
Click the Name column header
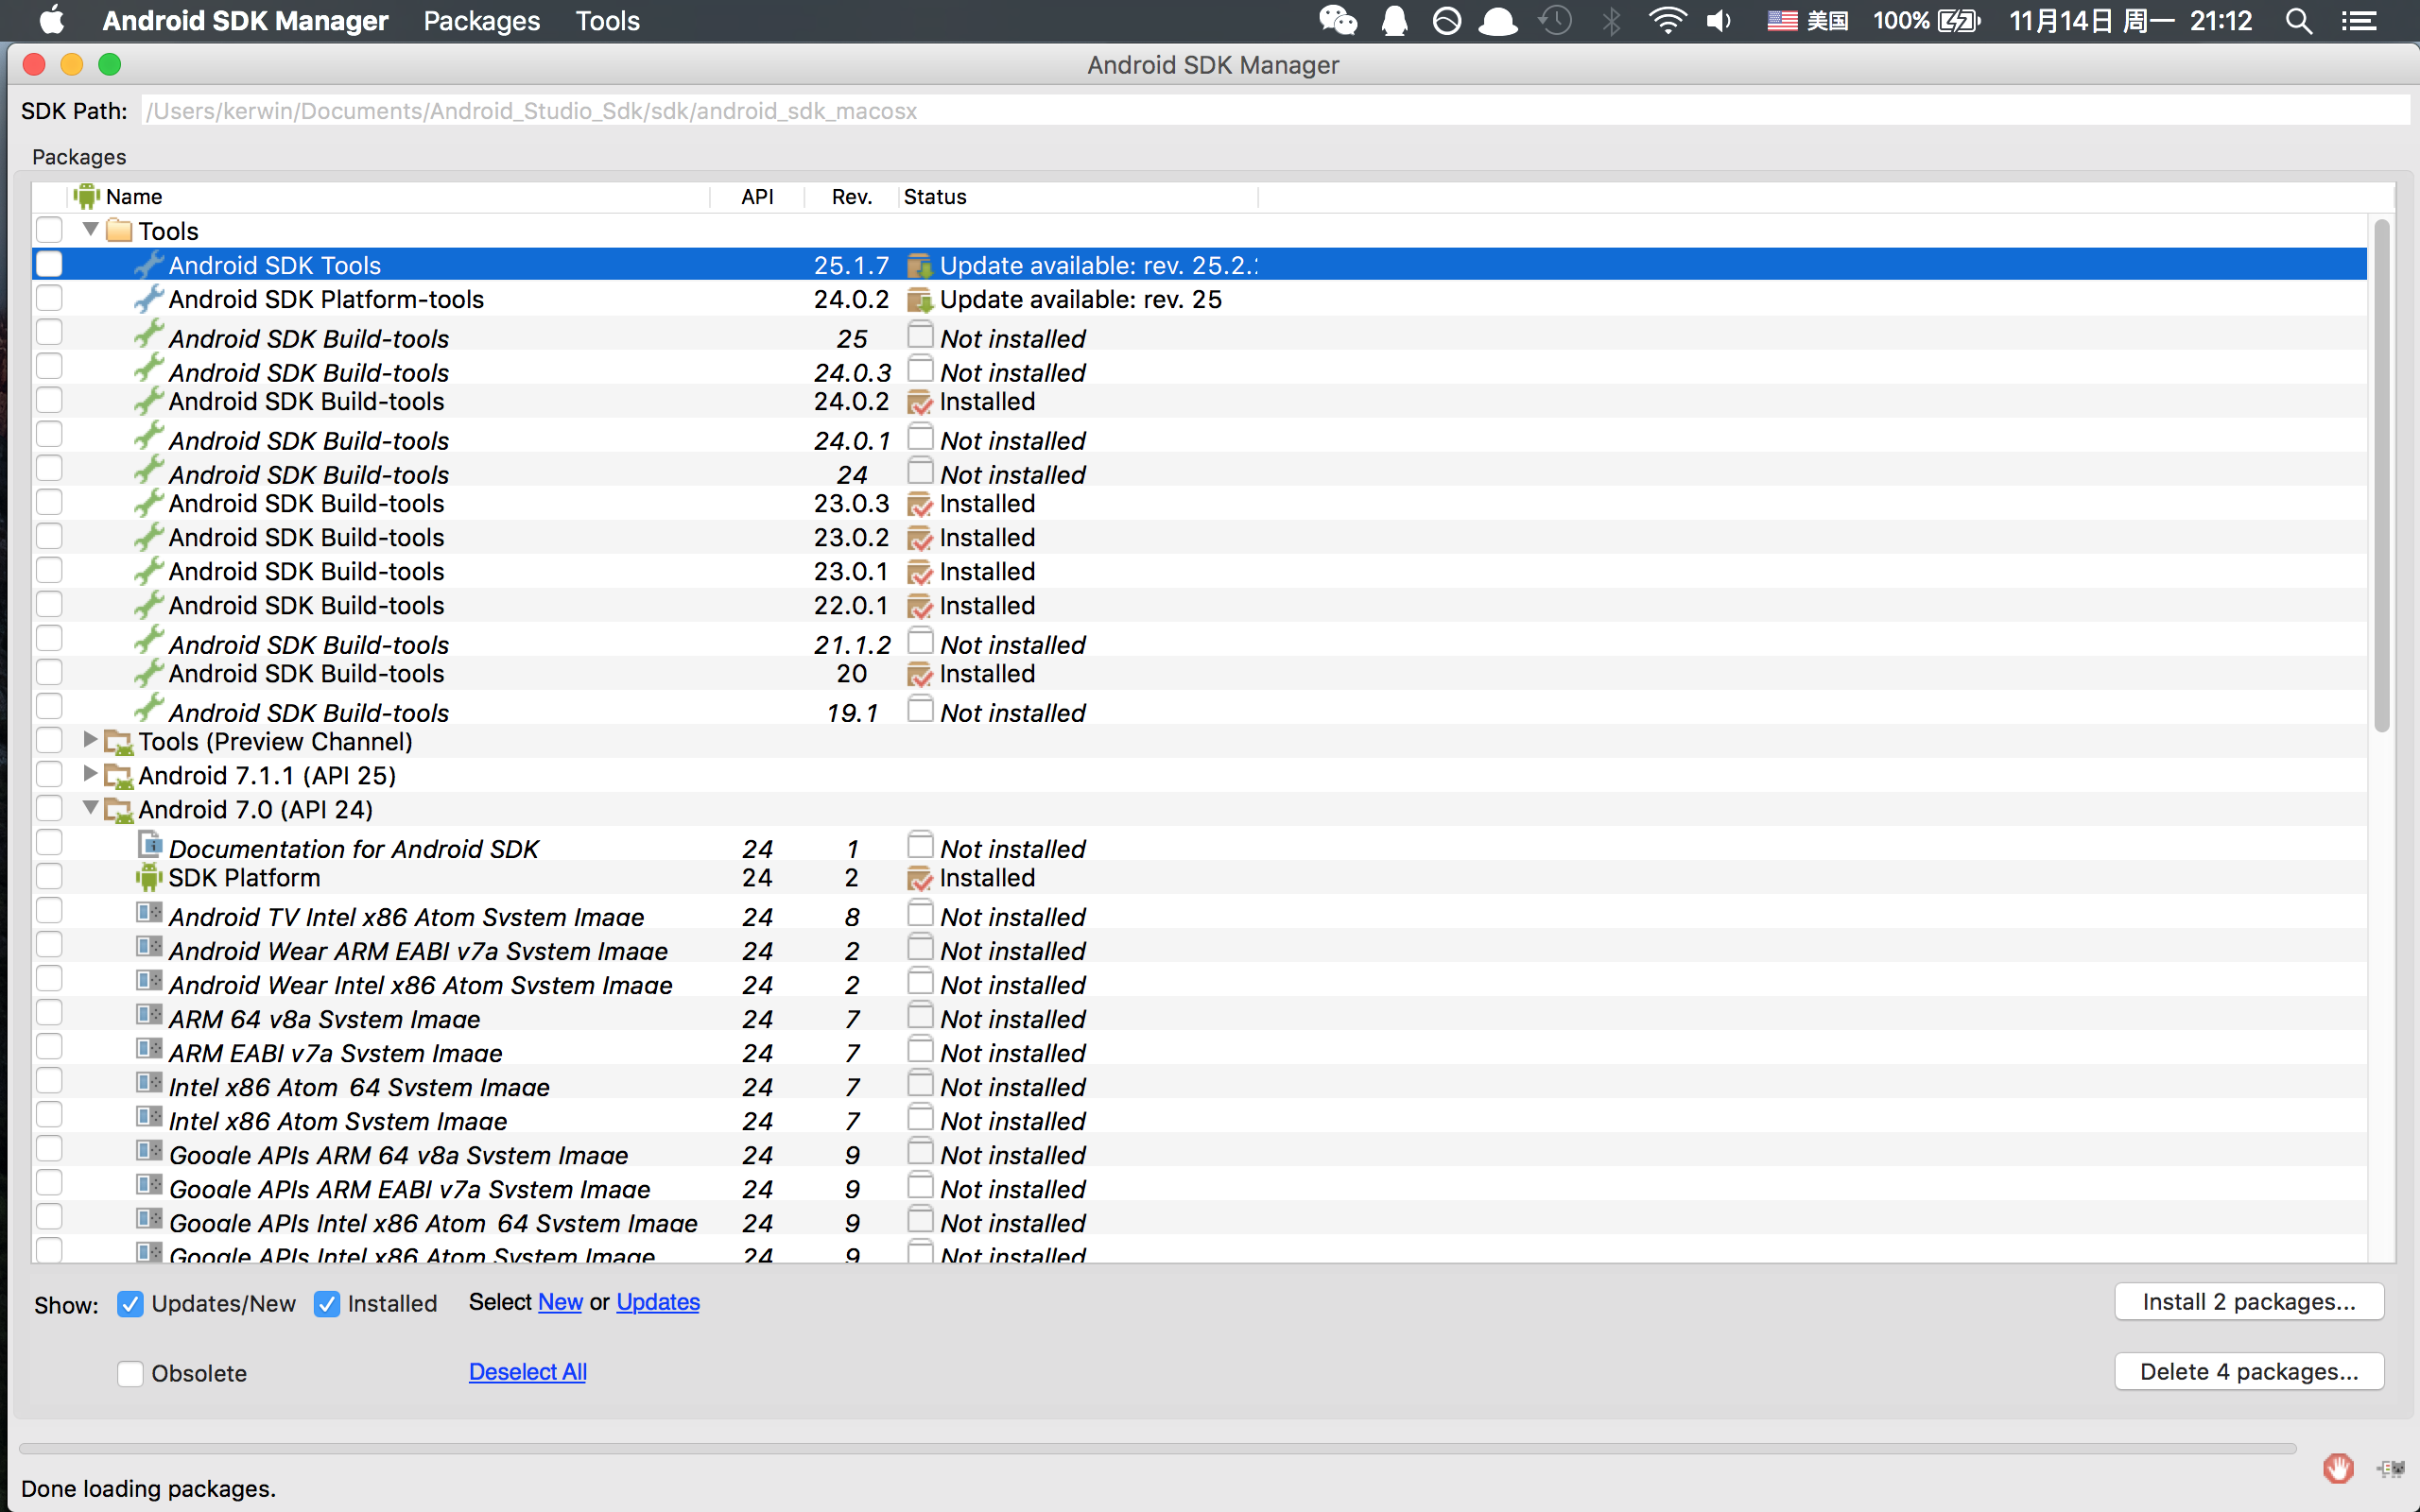[x=388, y=197]
